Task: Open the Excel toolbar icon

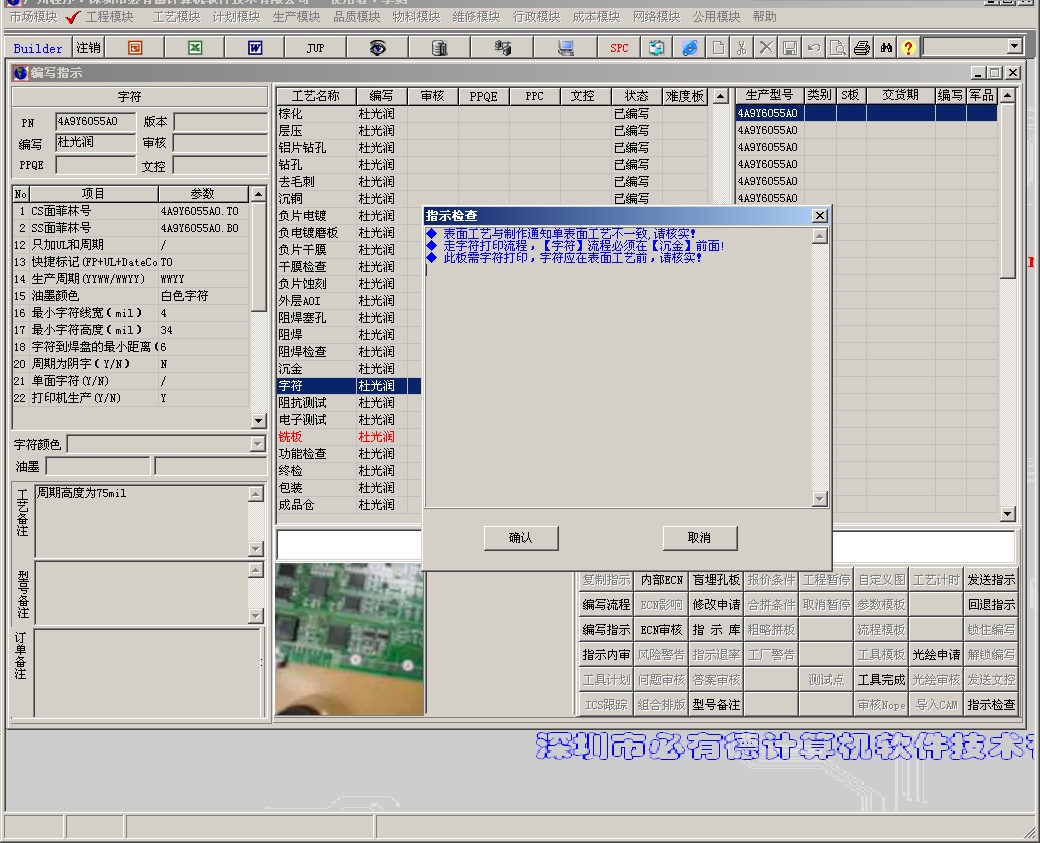Action: (x=195, y=47)
